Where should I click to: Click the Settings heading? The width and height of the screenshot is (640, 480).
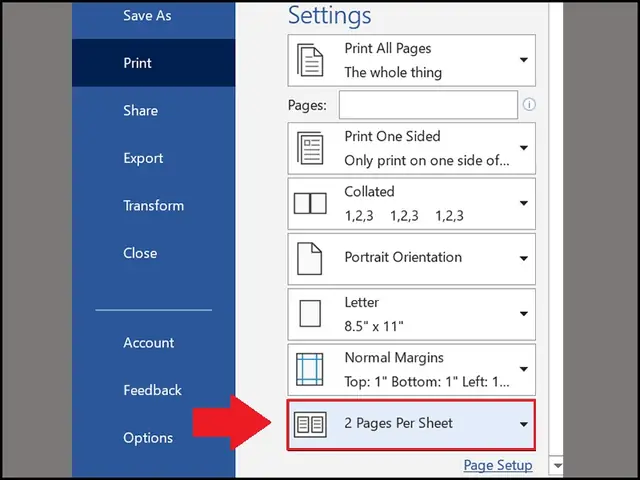330,16
